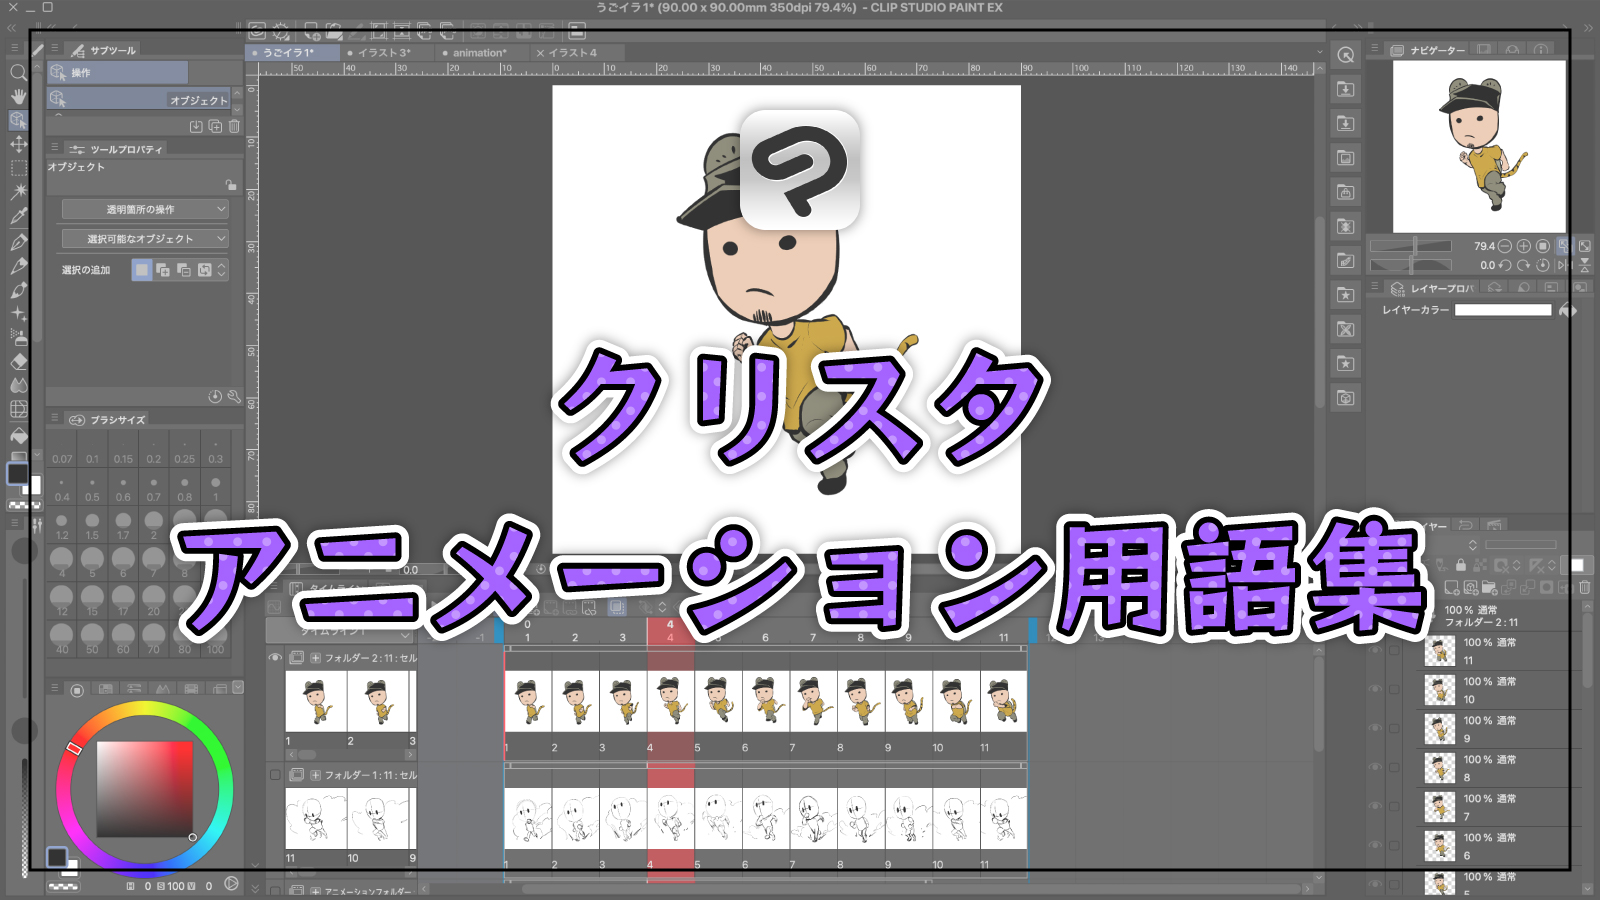This screenshot has width=1600, height=900.
Task: Open the timeline name dropdown
Action: 340,633
